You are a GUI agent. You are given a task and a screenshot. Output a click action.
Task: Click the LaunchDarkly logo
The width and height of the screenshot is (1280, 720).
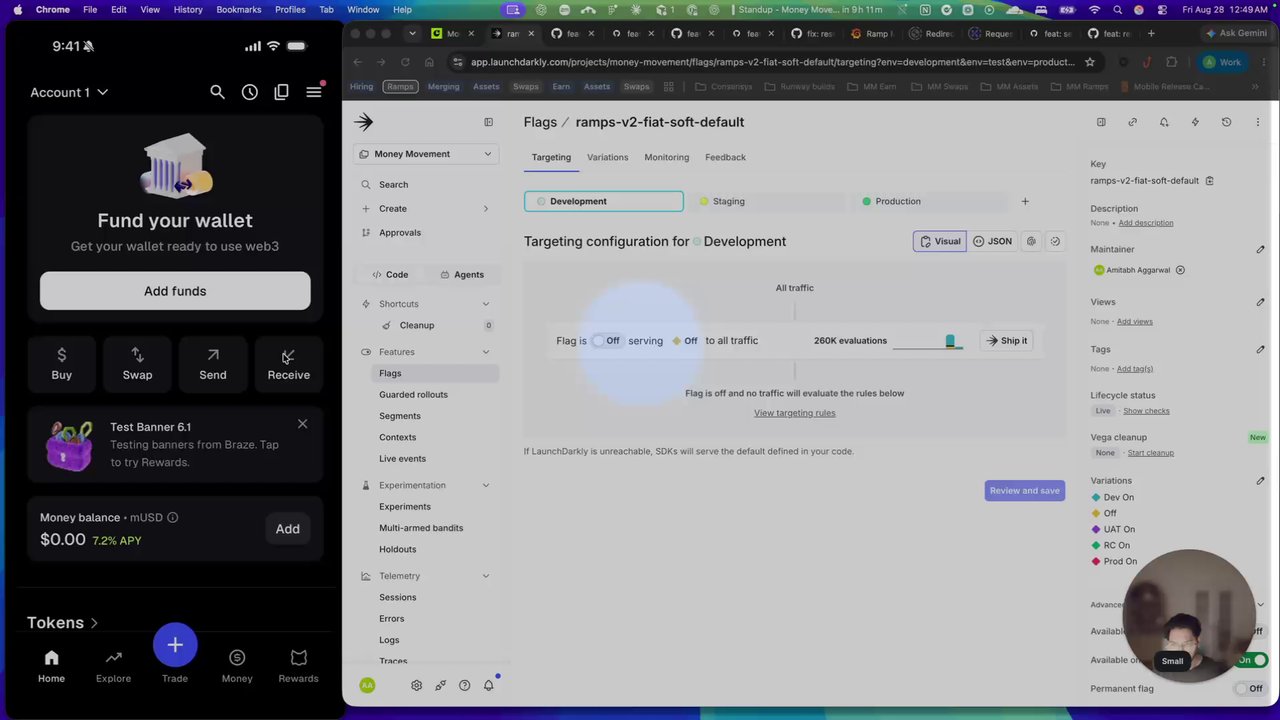pyautogui.click(x=364, y=122)
